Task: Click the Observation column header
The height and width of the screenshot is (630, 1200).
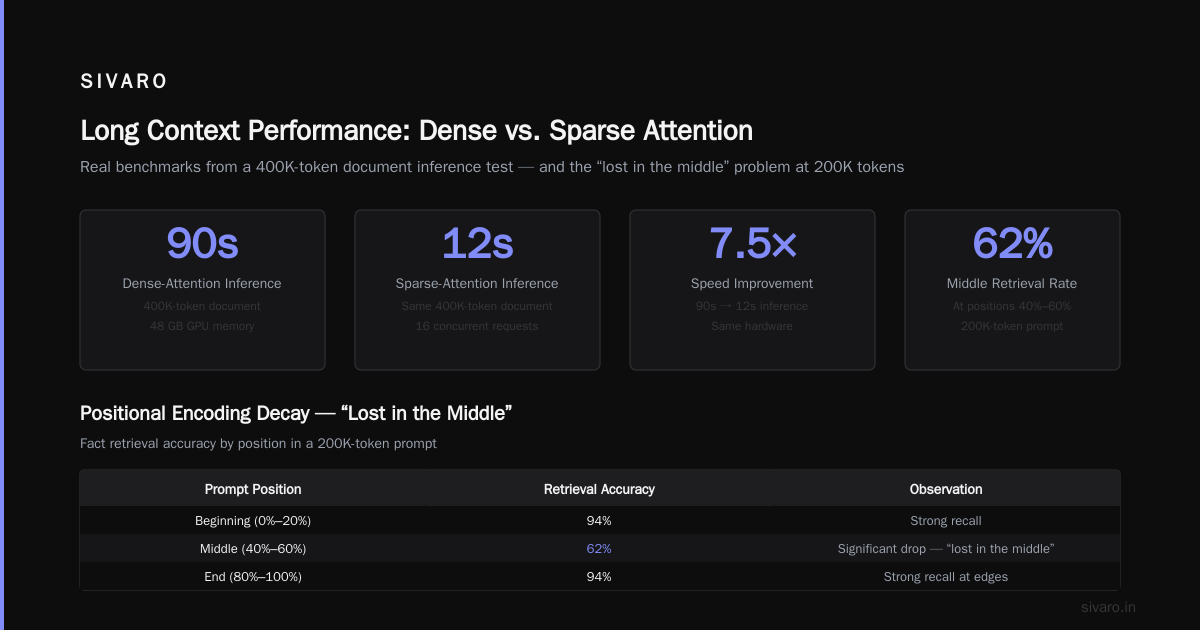Action: (946, 489)
